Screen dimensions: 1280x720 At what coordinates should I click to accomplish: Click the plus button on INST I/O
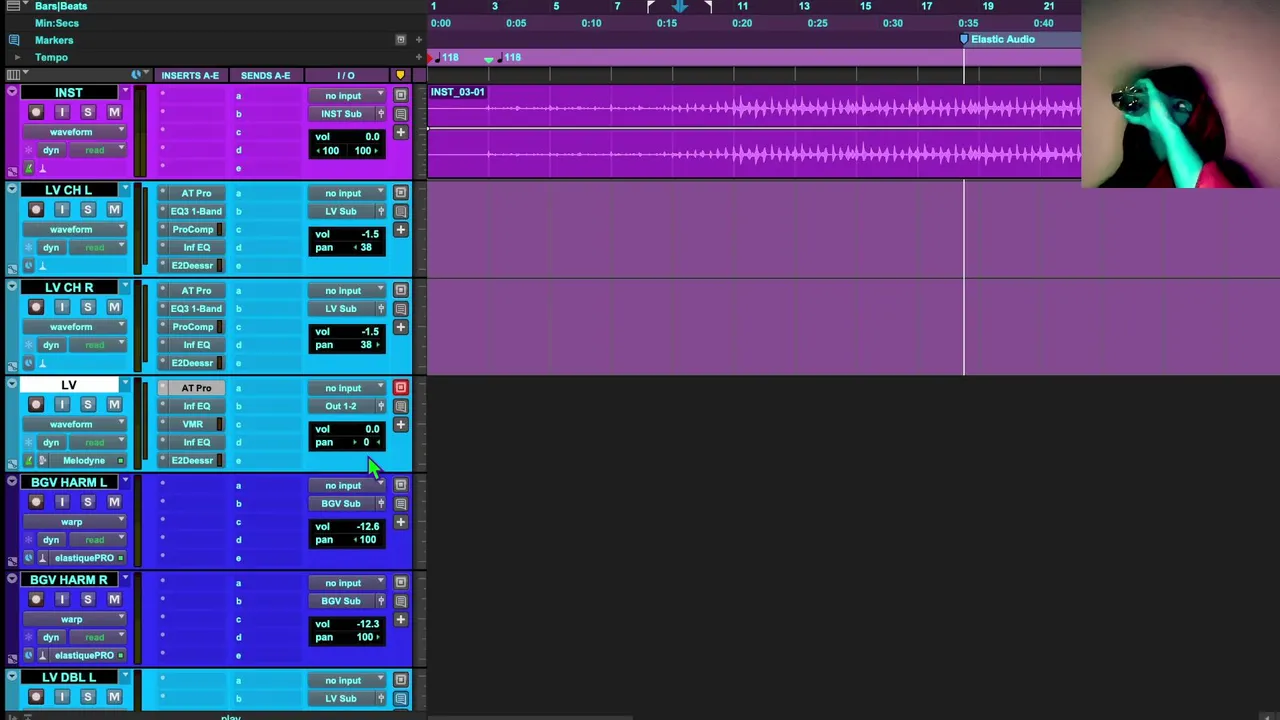click(x=400, y=132)
